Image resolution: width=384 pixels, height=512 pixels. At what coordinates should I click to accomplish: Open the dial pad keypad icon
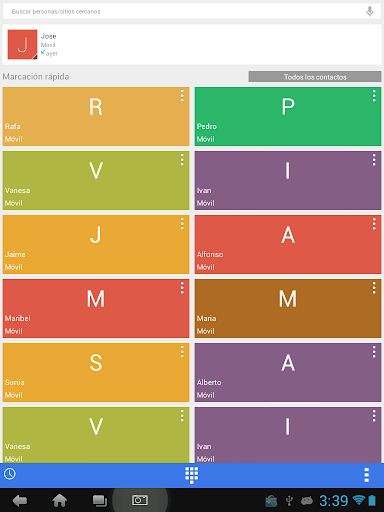[x=192, y=475]
